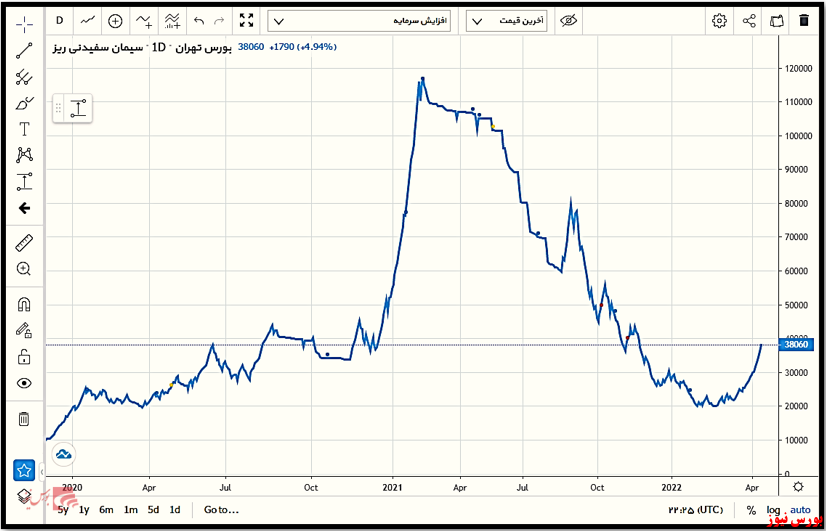Image resolution: width=826 pixels, height=531 pixels.
Task: Open the آخرین قیمت dropdown
Action: tap(508, 20)
